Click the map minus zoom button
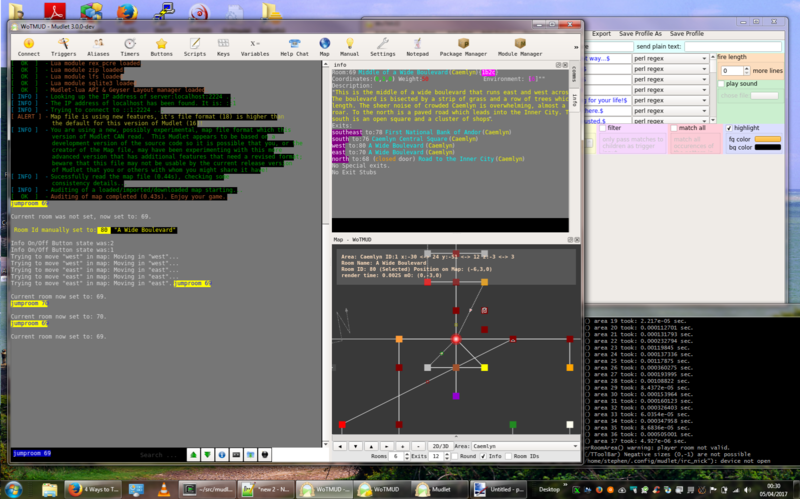The width and height of the screenshot is (800, 499). tap(418, 446)
